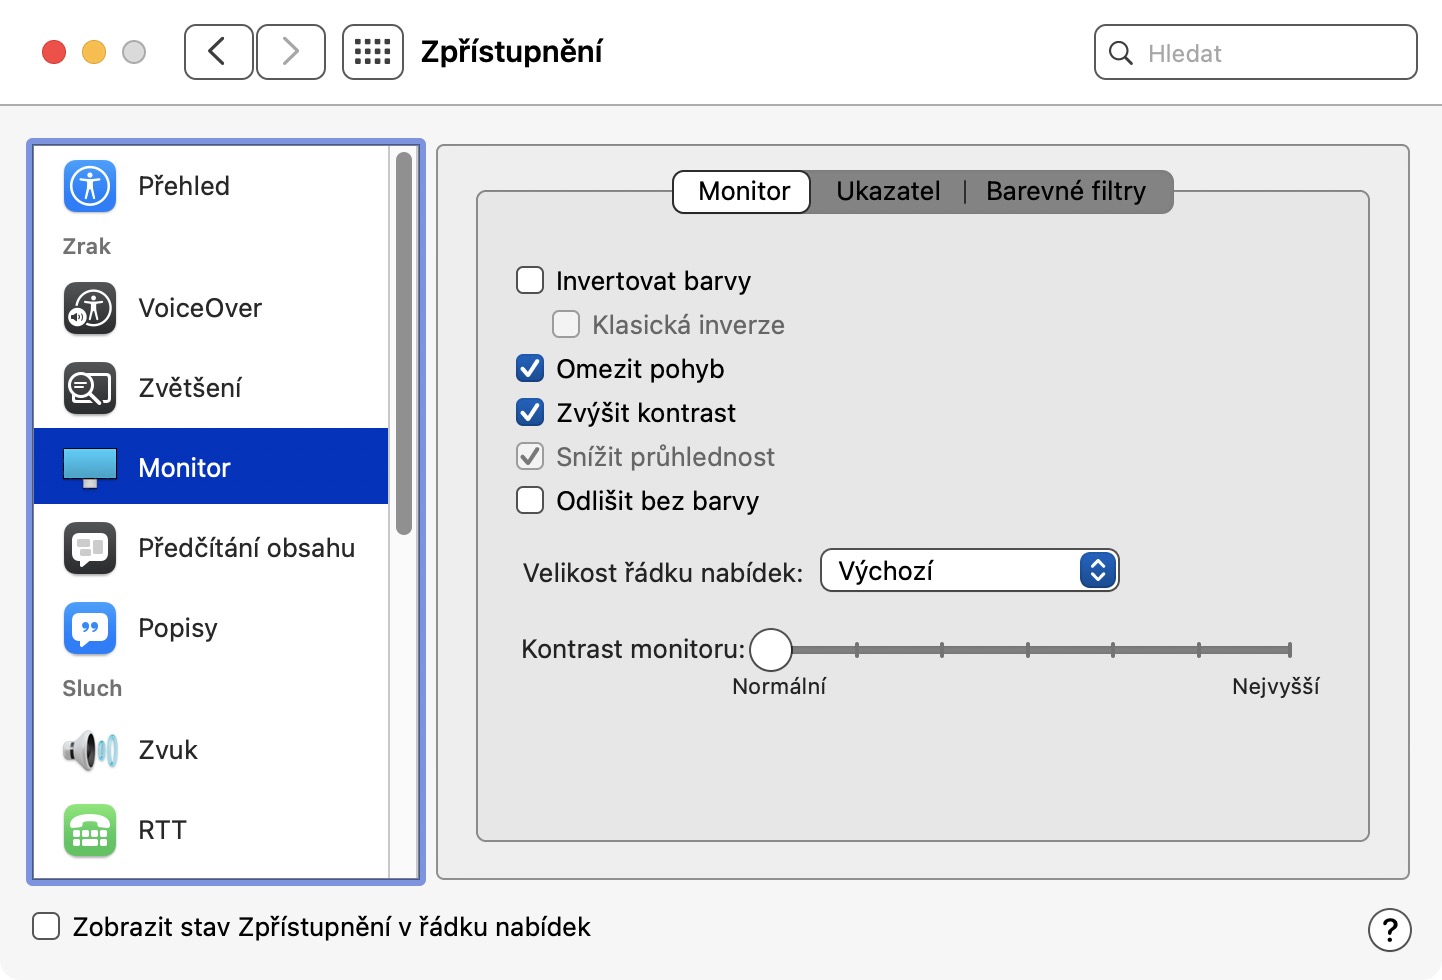Disable the Zvýšit kontrast checkbox
Viewport: 1442px width, 980px height.
pyautogui.click(x=530, y=413)
